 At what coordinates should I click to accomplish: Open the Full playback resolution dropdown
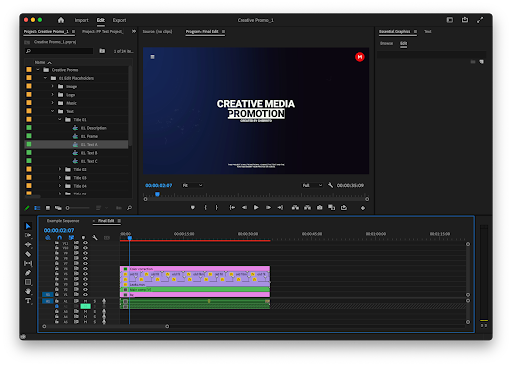312,185
